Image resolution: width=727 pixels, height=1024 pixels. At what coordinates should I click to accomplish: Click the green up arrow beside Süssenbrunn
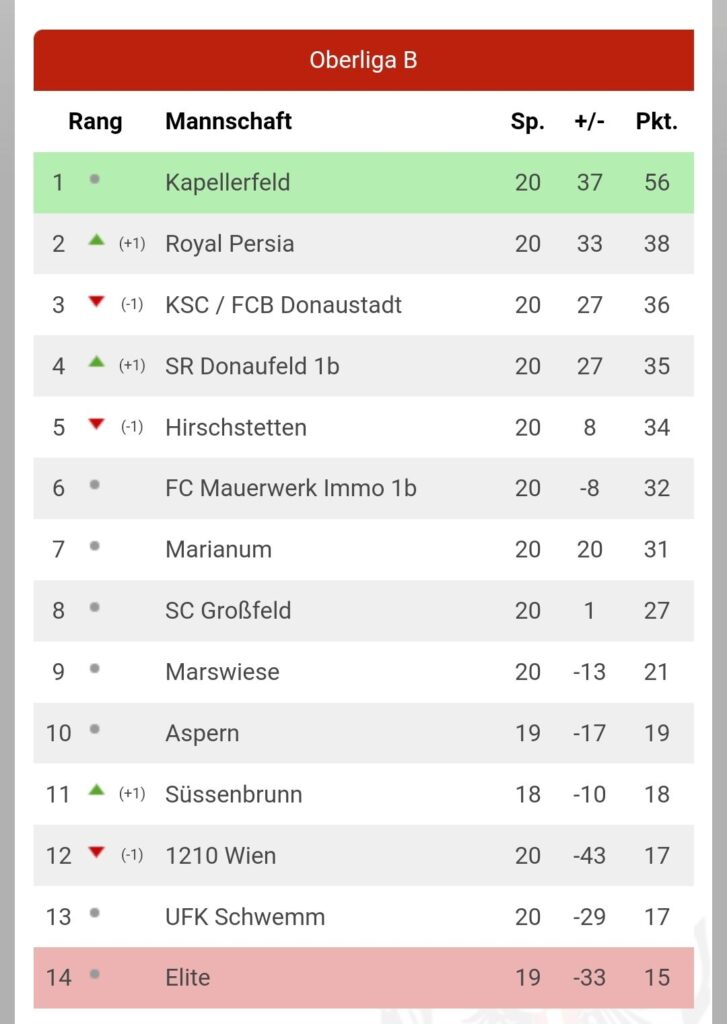point(96,791)
